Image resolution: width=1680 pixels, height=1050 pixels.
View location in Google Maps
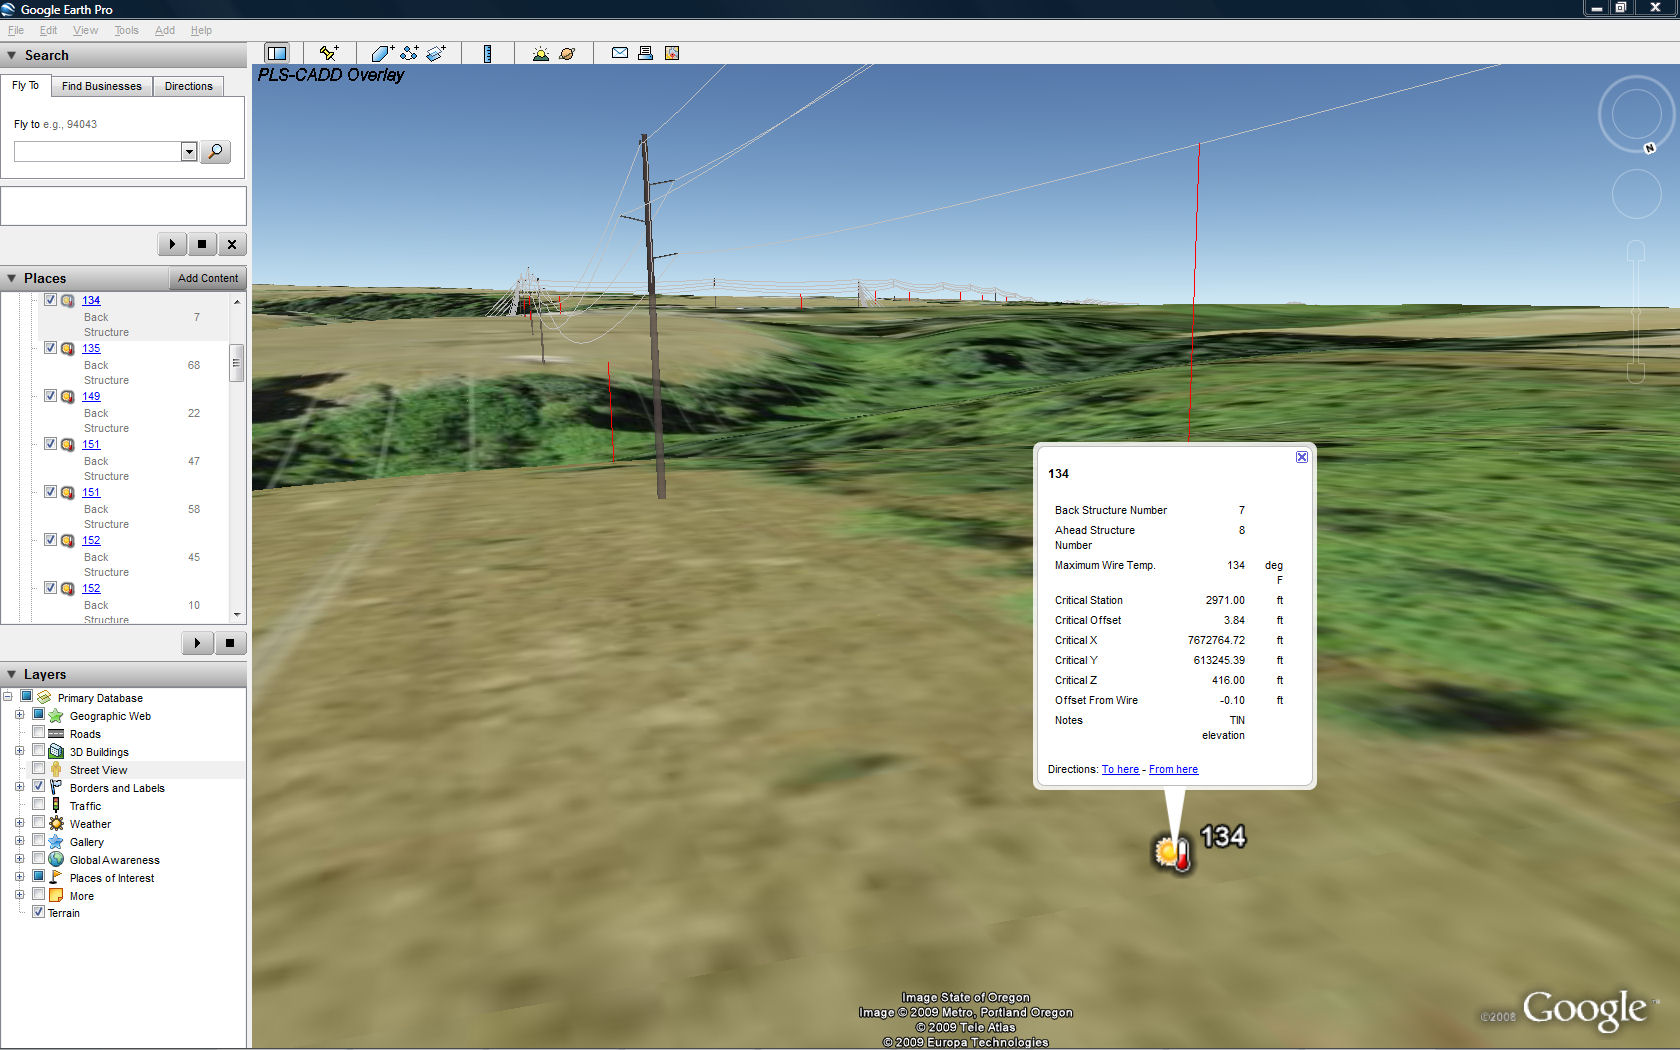672,53
